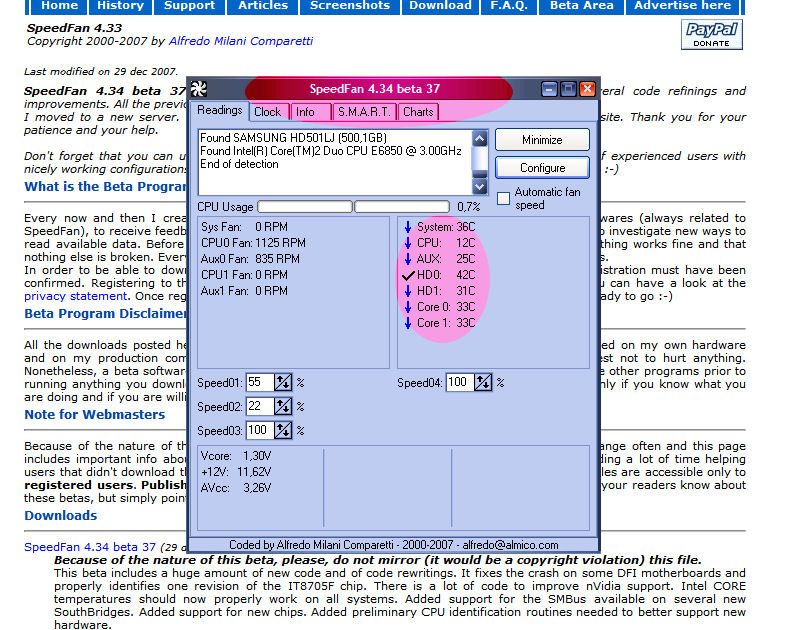Click the Speed03 up/down stepper

point(283,430)
